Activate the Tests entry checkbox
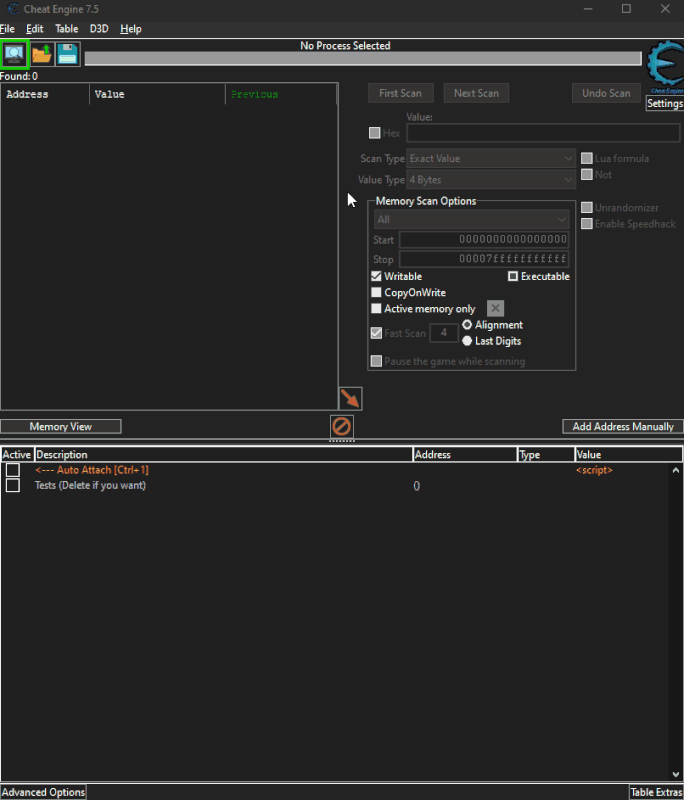 tap(13, 485)
